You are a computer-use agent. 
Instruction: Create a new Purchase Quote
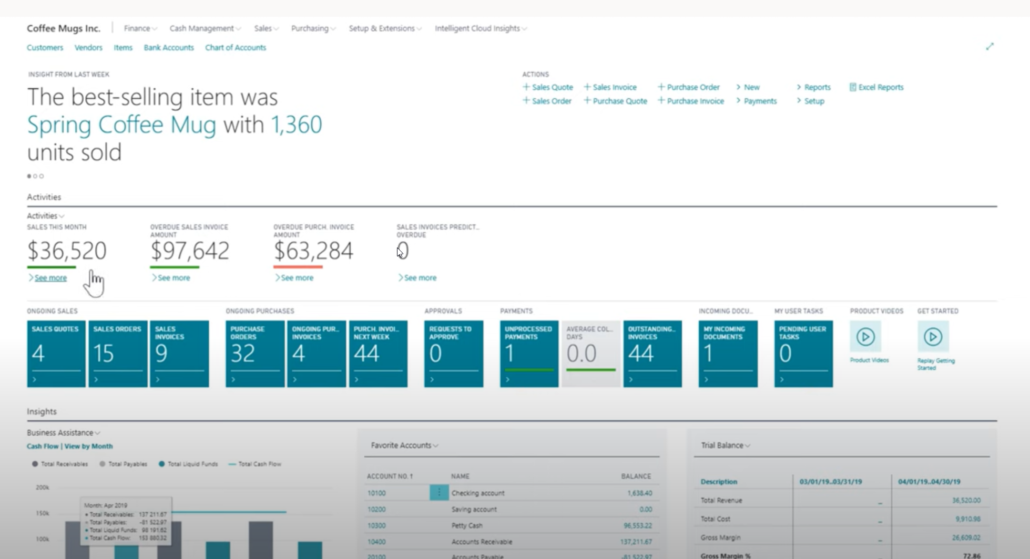[x=616, y=101]
